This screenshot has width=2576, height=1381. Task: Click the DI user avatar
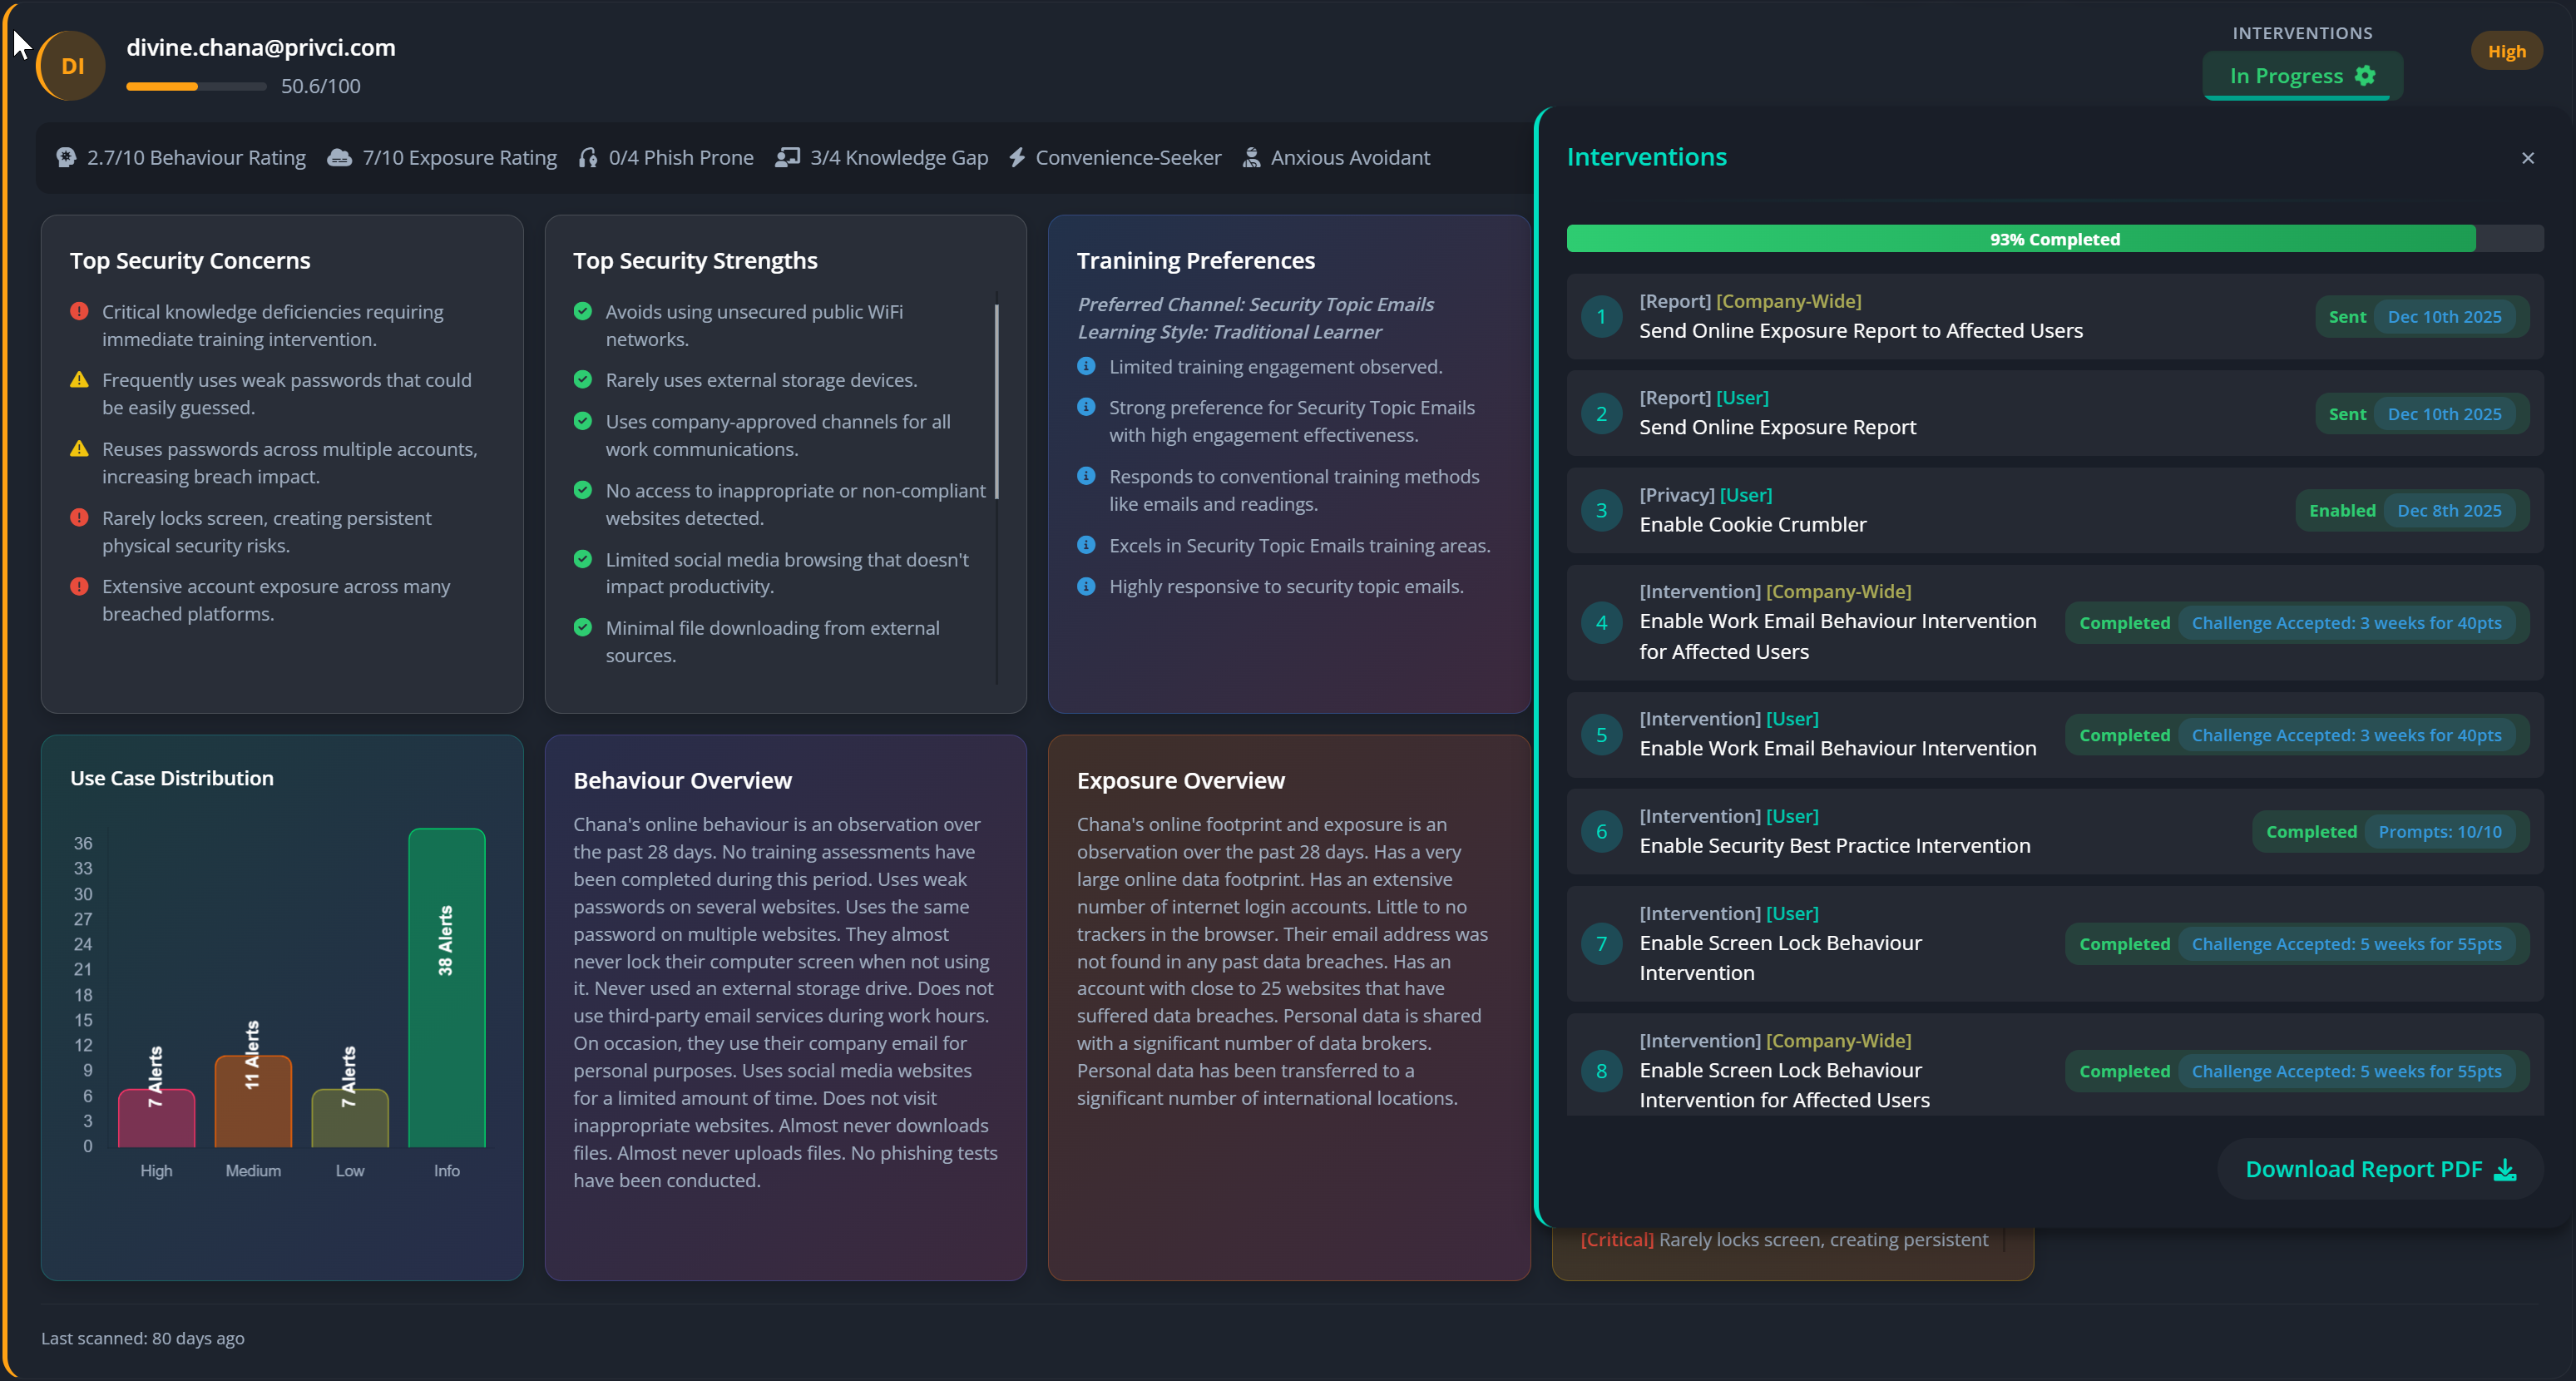pos(71,66)
